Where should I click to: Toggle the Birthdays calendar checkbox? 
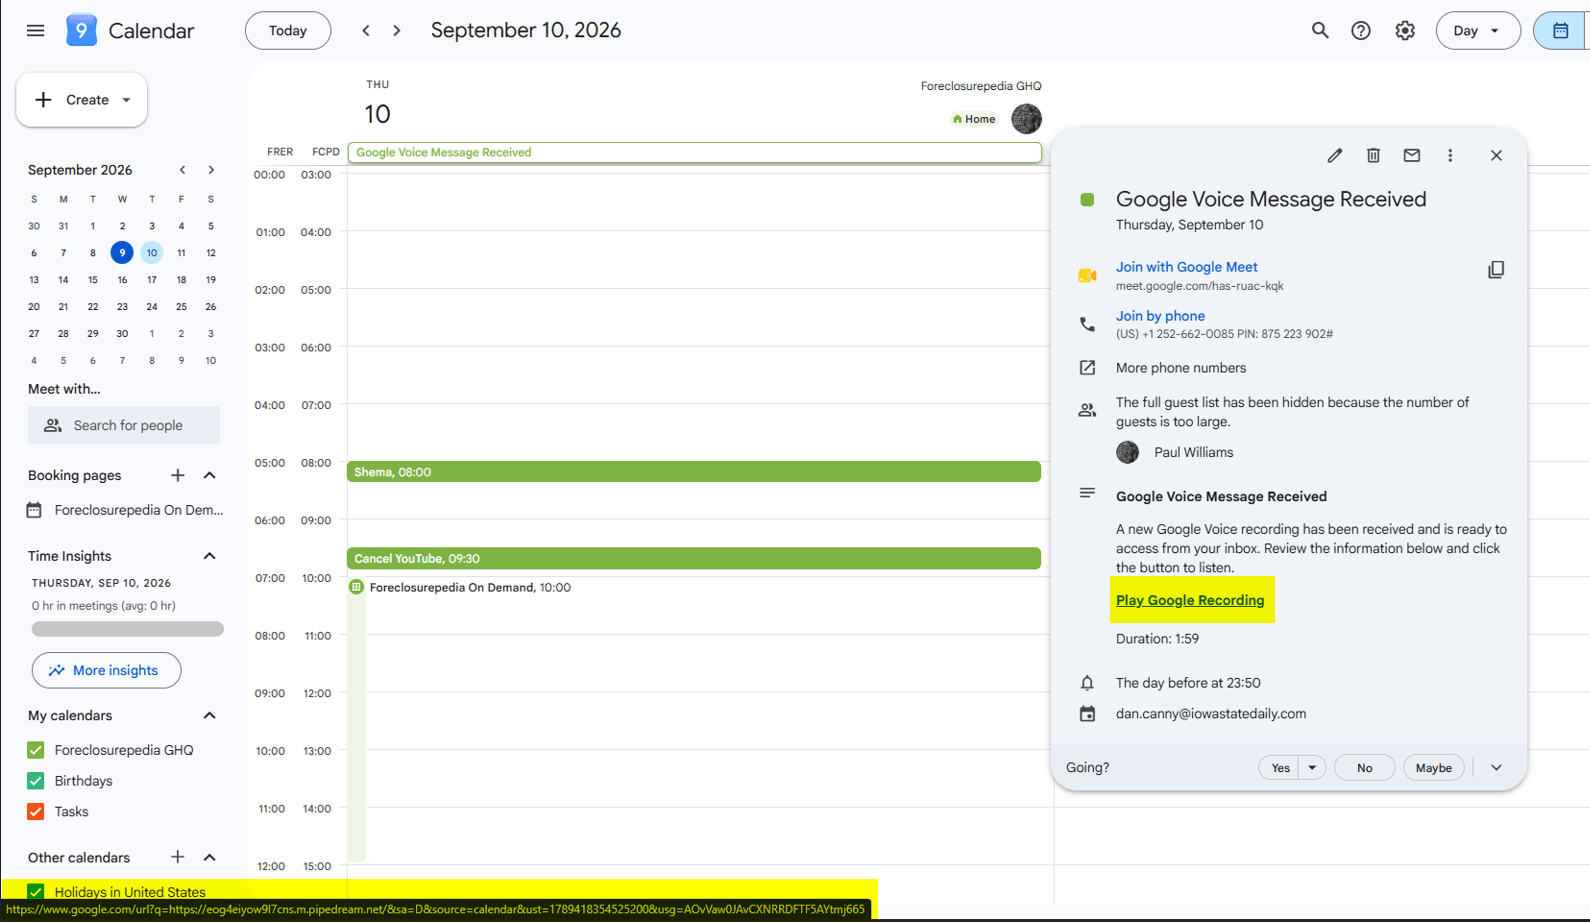[36, 781]
